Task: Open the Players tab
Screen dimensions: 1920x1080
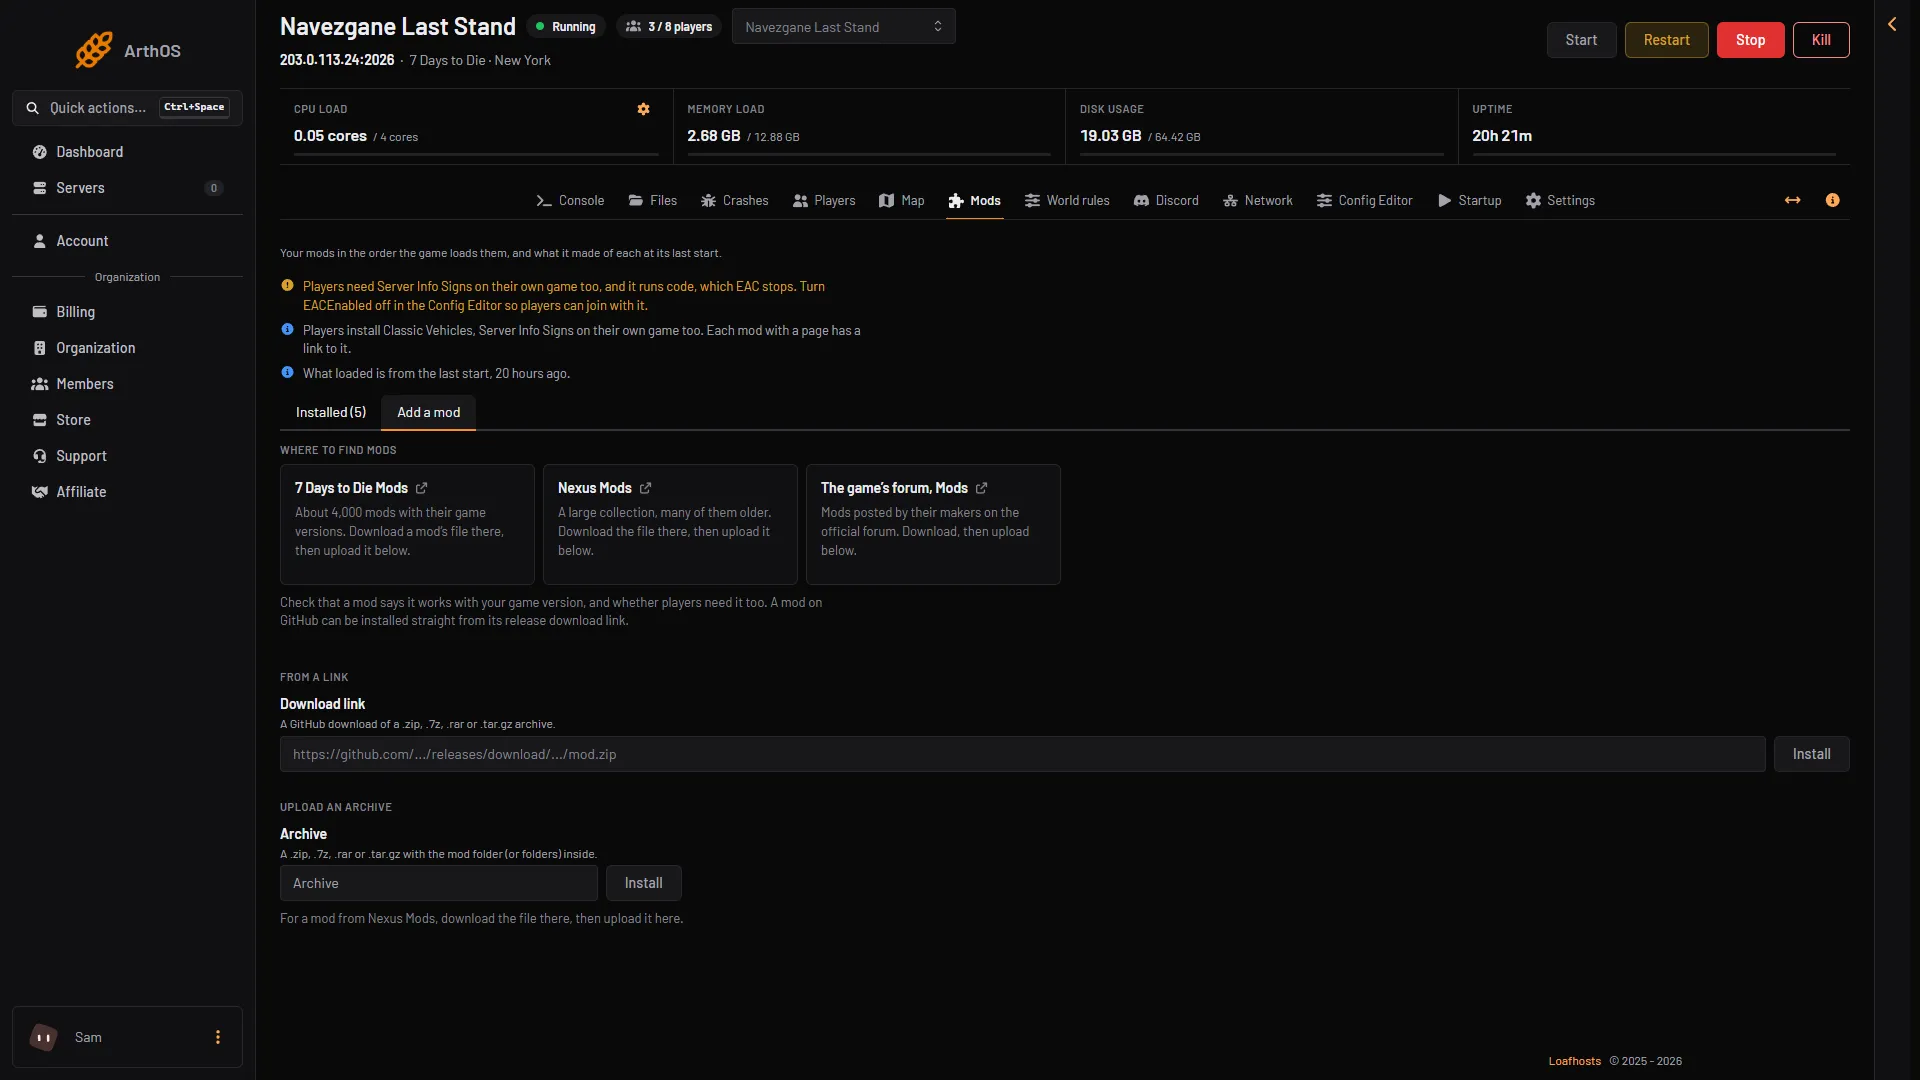Action: click(x=824, y=201)
